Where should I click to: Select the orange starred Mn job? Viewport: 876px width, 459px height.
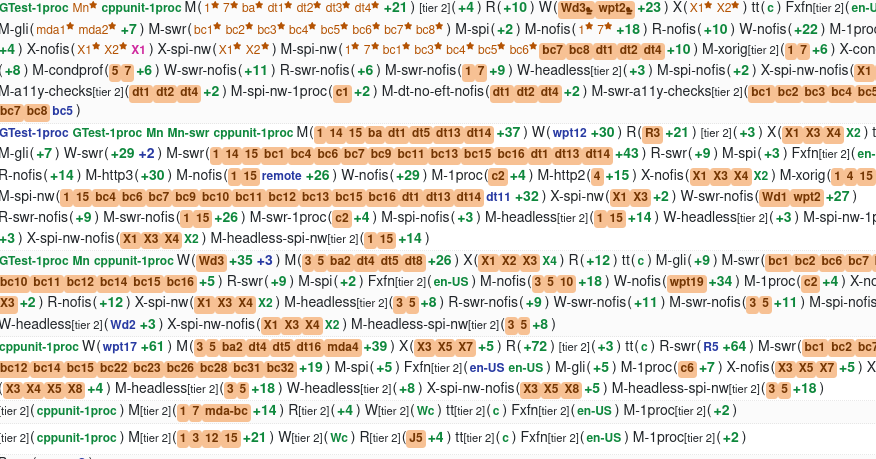coord(85,8)
